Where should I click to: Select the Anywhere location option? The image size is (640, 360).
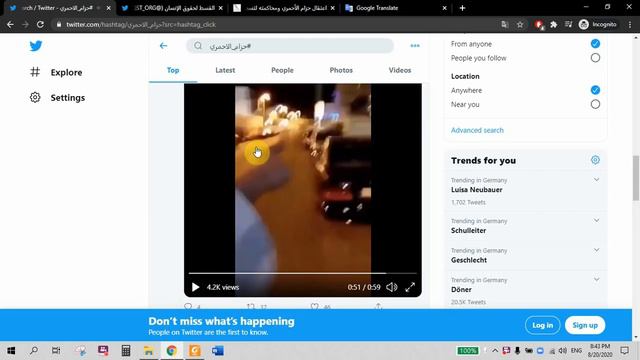595,90
